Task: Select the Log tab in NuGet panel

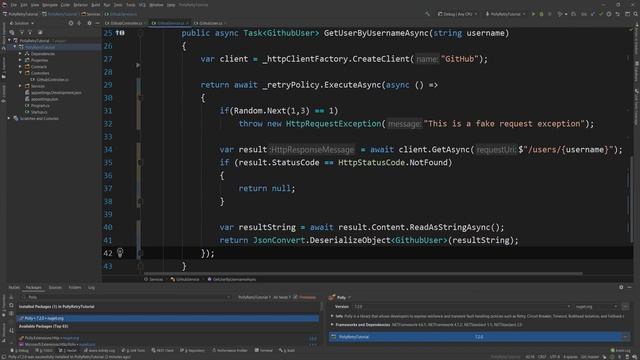Action: click(91, 287)
